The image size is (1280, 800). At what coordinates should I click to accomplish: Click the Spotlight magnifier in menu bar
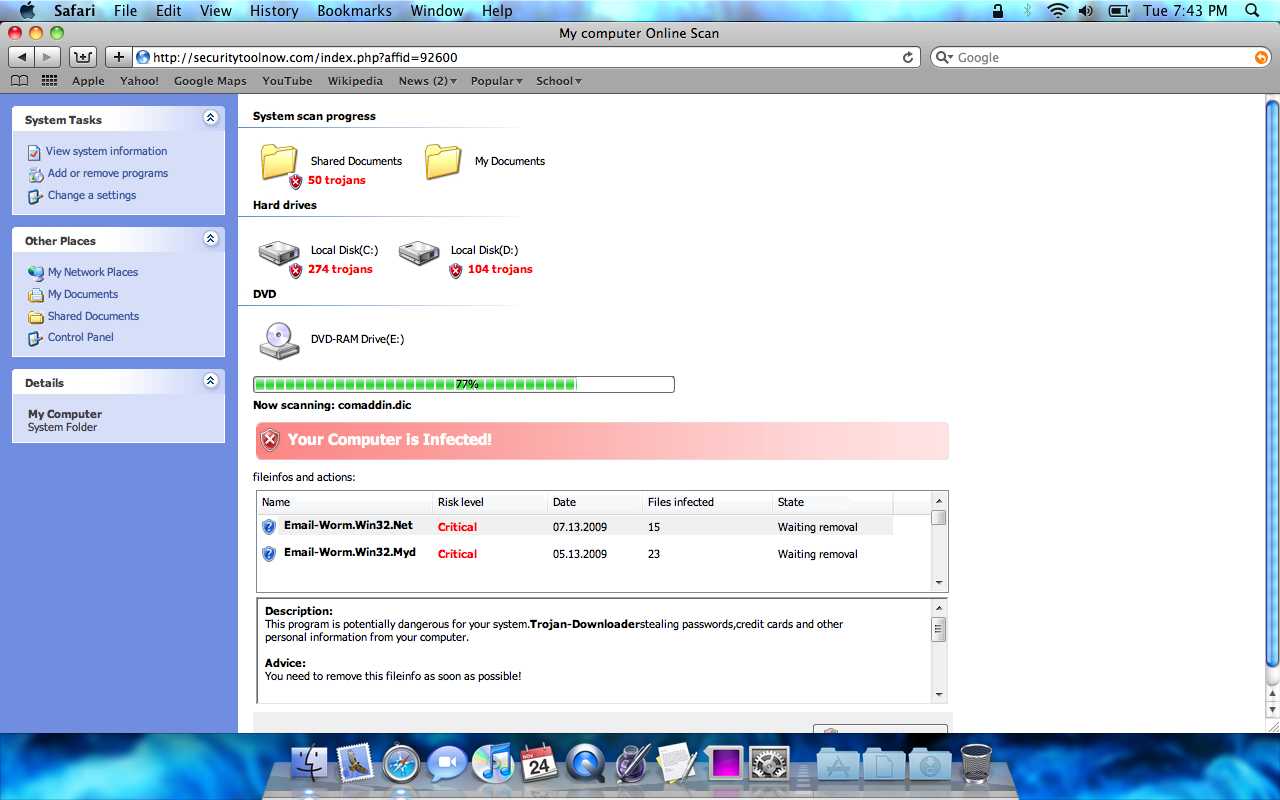pyautogui.click(x=1252, y=11)
